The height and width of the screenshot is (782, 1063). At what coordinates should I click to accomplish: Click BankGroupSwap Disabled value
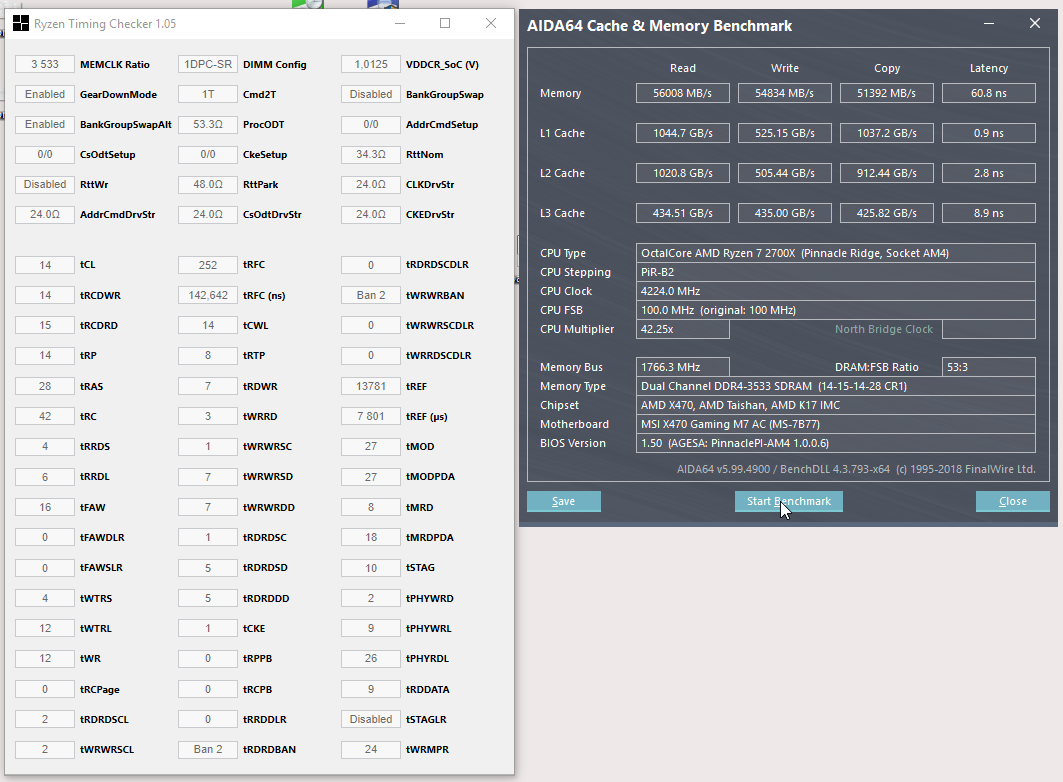[371, 94]
